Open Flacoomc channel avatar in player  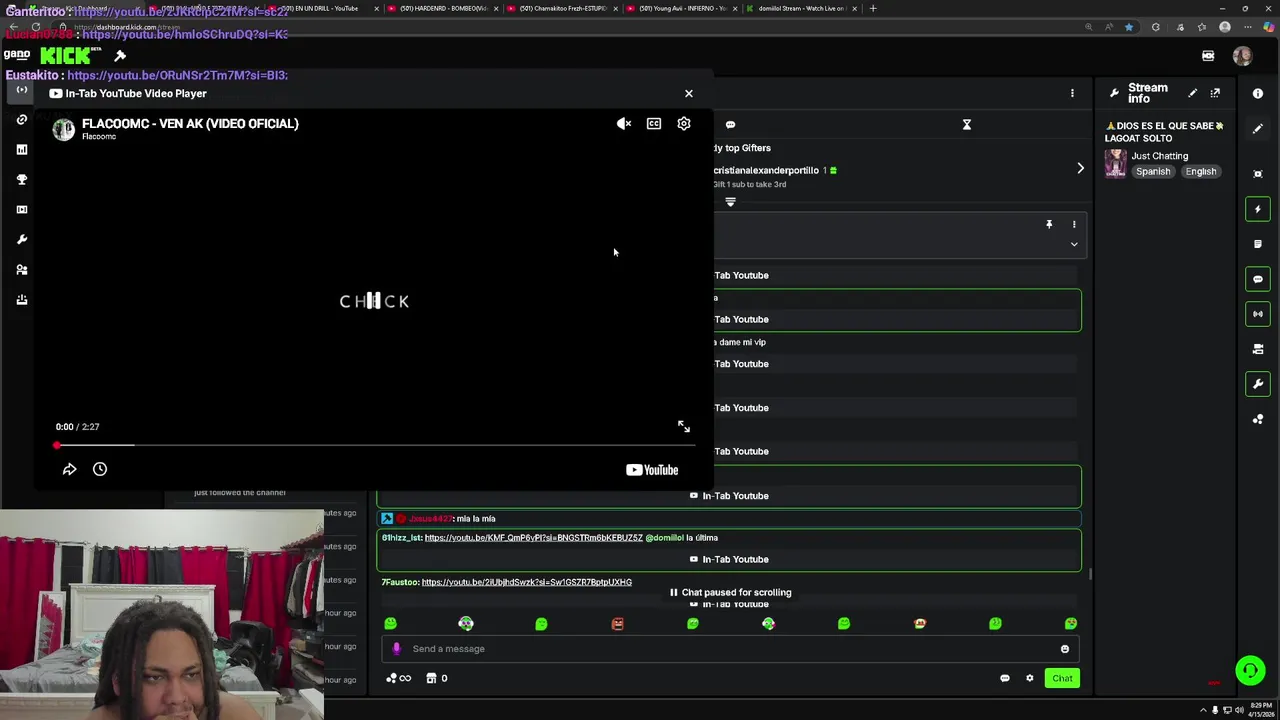click(64, 130)
